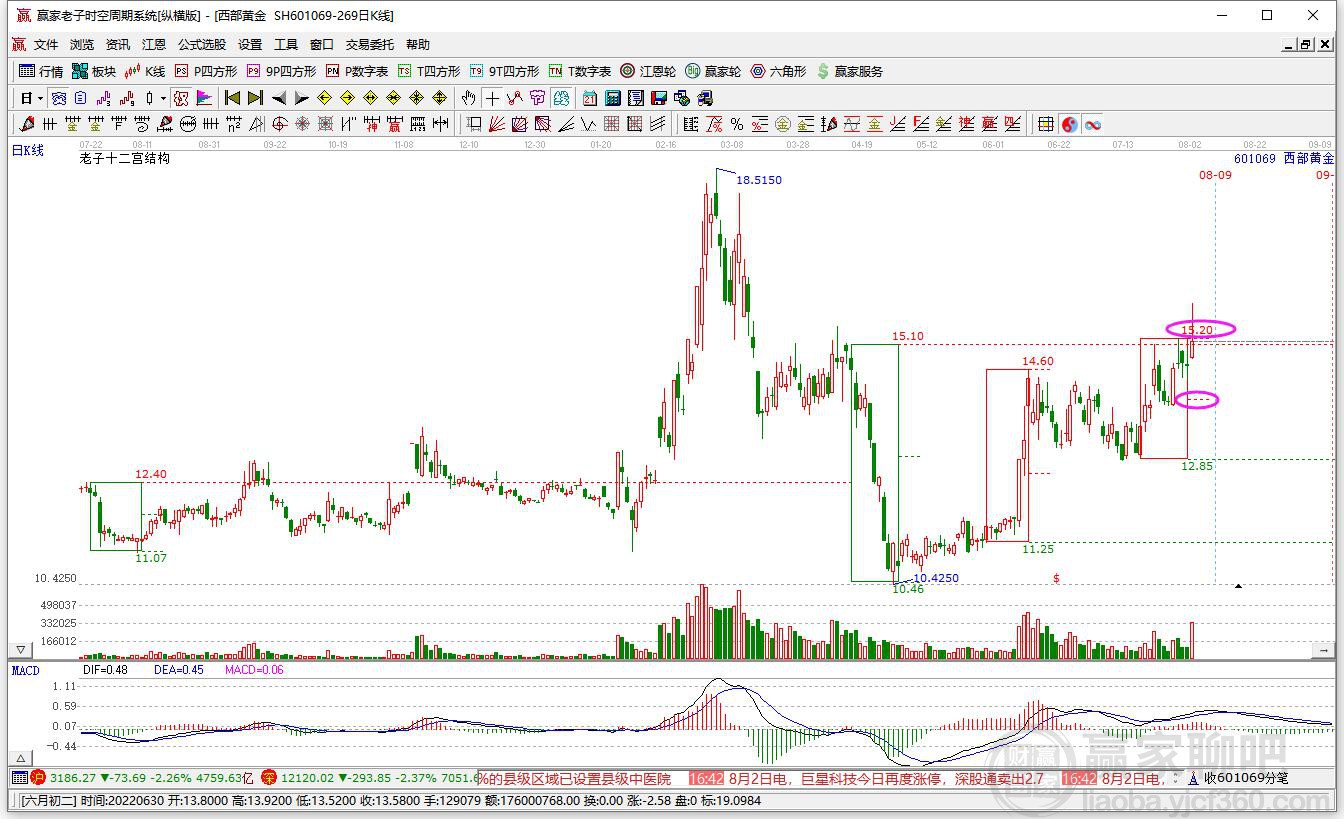Open 赢家服务 with the dollar icon

tap(850, 71)
